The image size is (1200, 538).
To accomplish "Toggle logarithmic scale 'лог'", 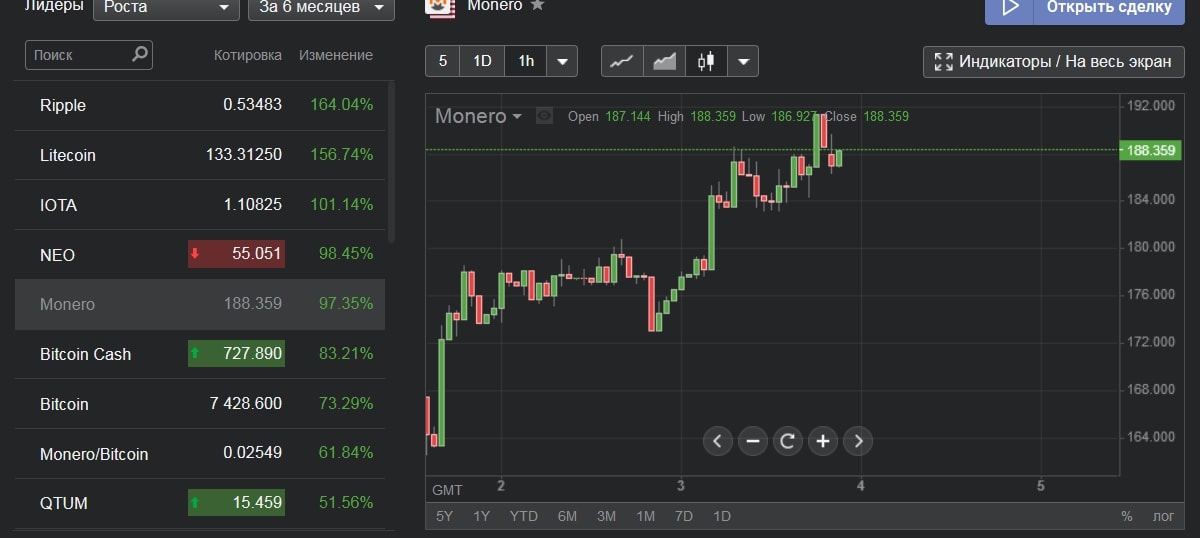I will (1163, 516).
